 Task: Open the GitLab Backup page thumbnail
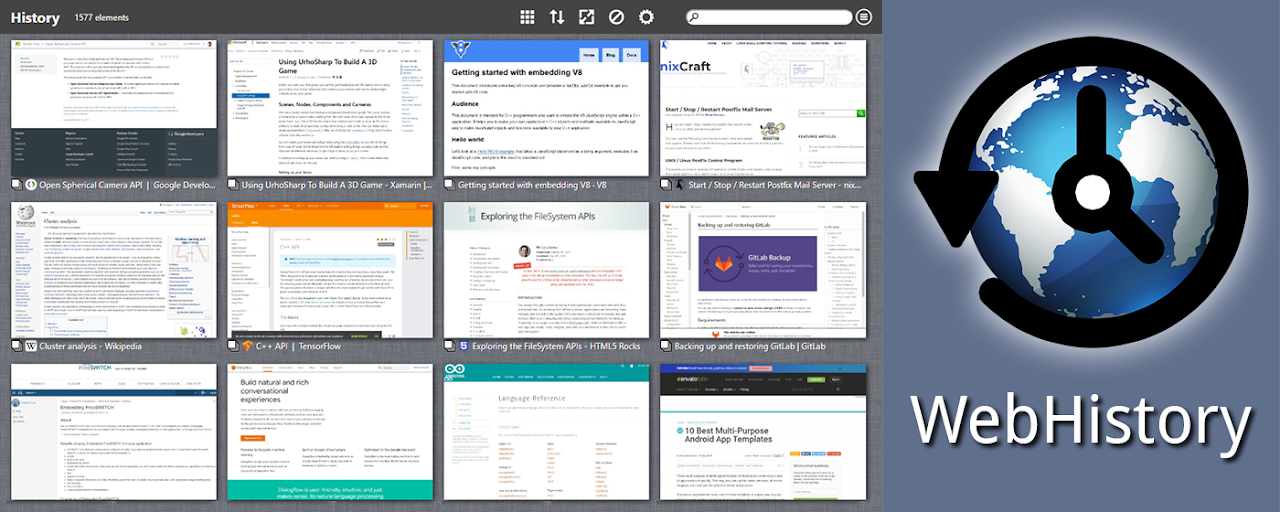[762, 270]
